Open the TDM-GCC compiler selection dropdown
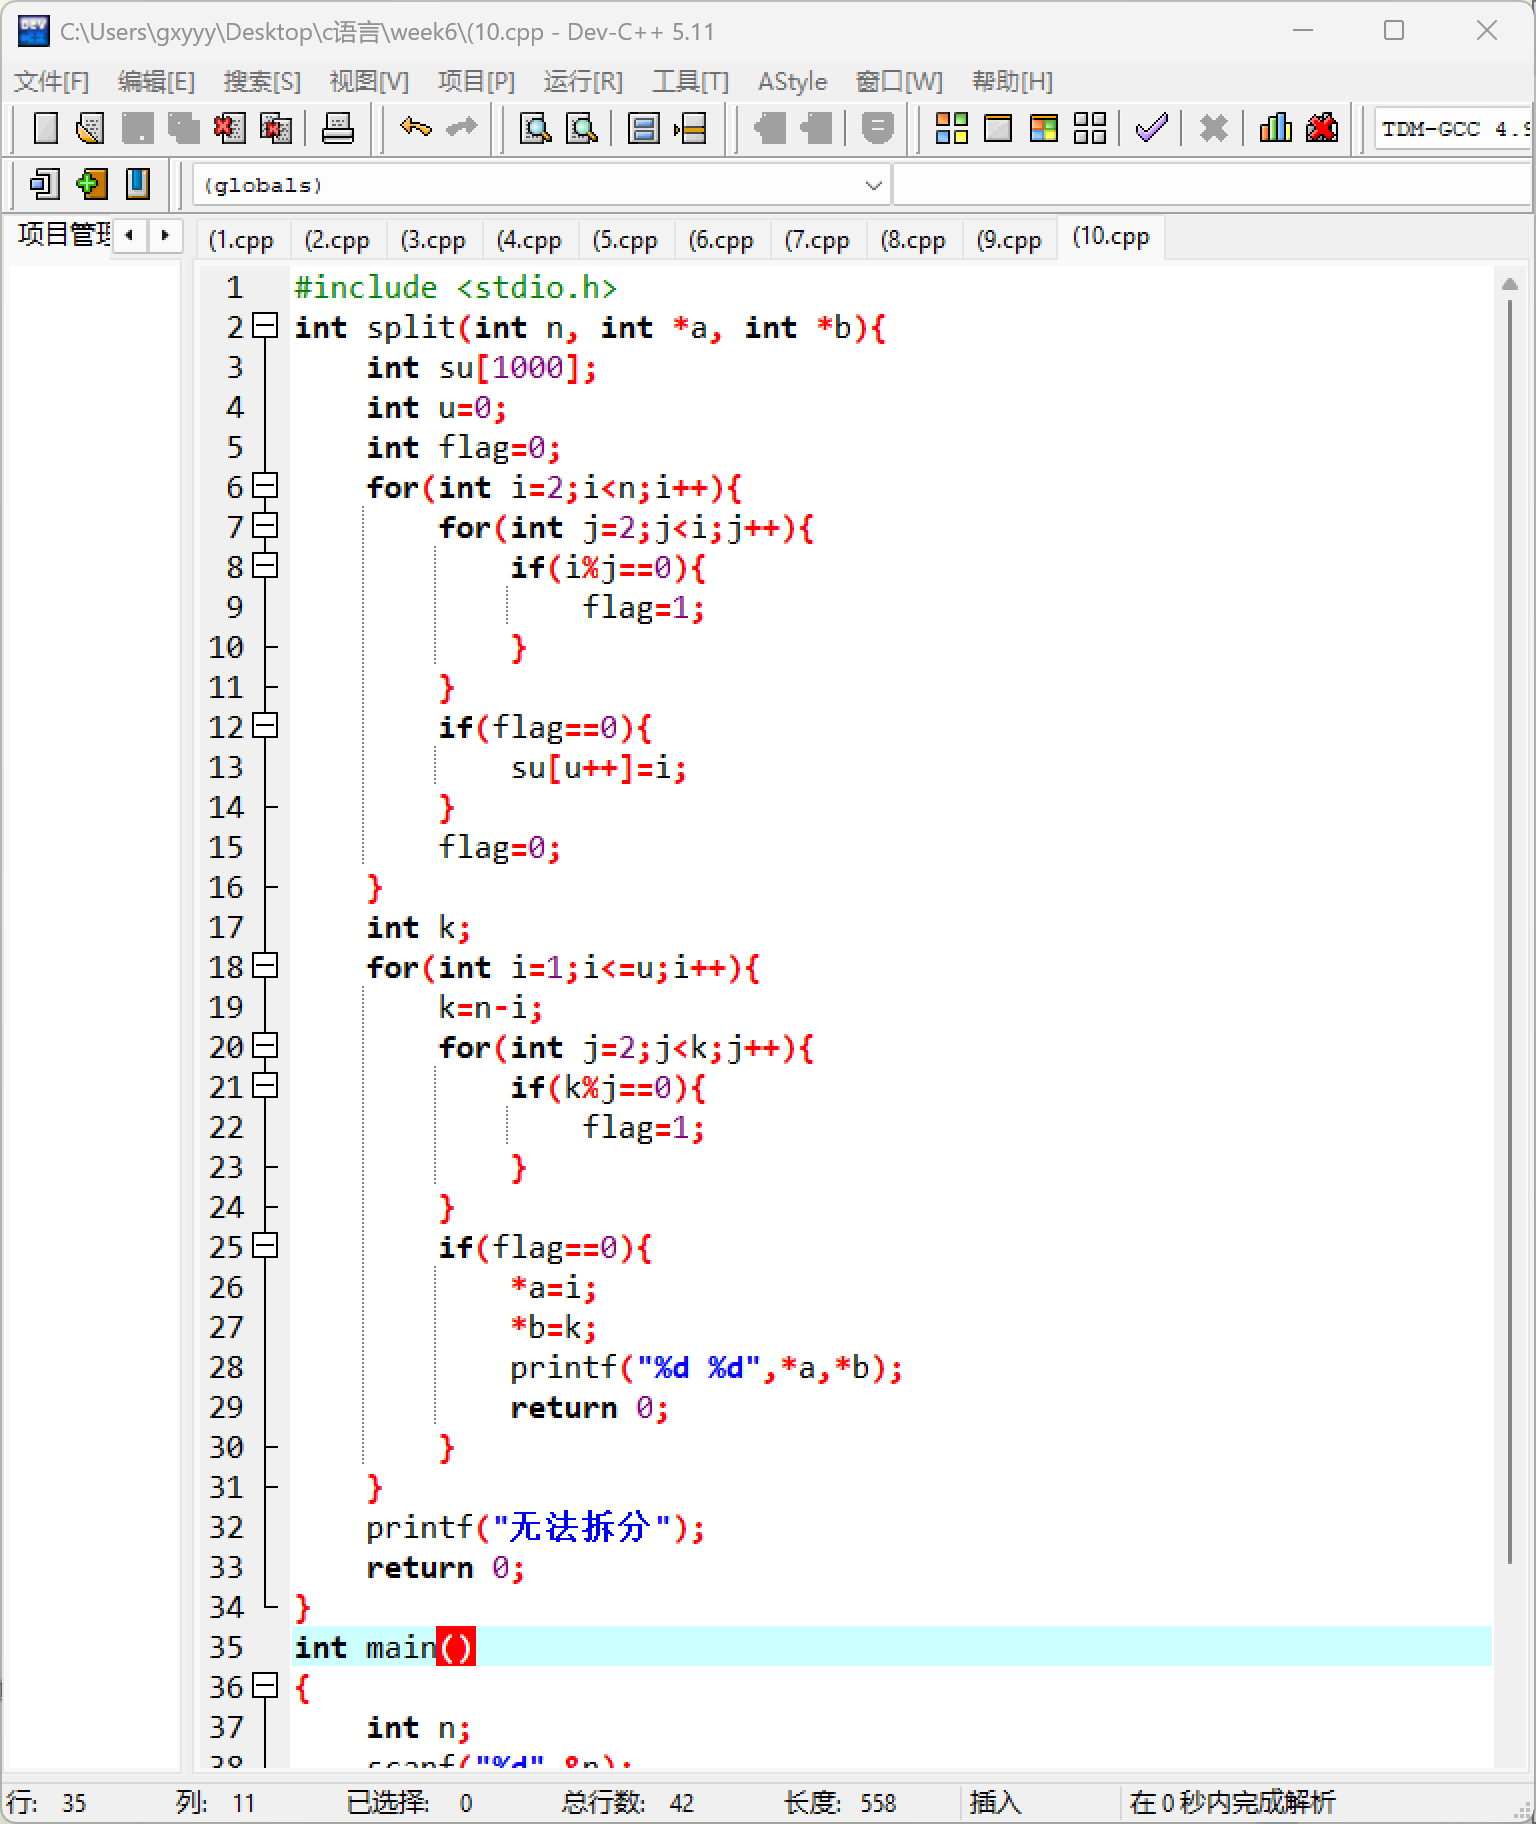Image resolution: width=1536 pixels, height=1824 pixels. (1453, 128)
